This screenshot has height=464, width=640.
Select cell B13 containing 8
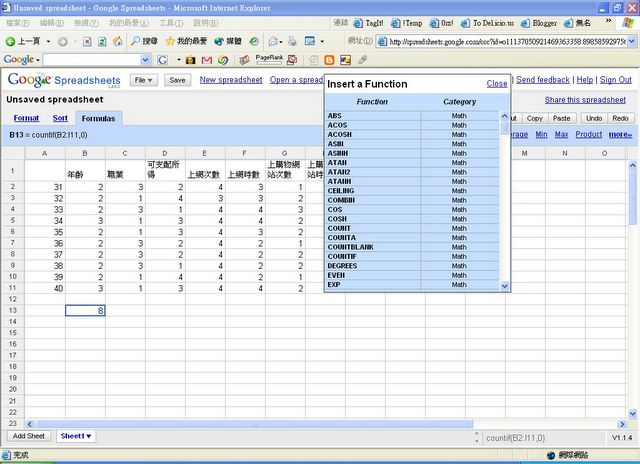point(85,311)
